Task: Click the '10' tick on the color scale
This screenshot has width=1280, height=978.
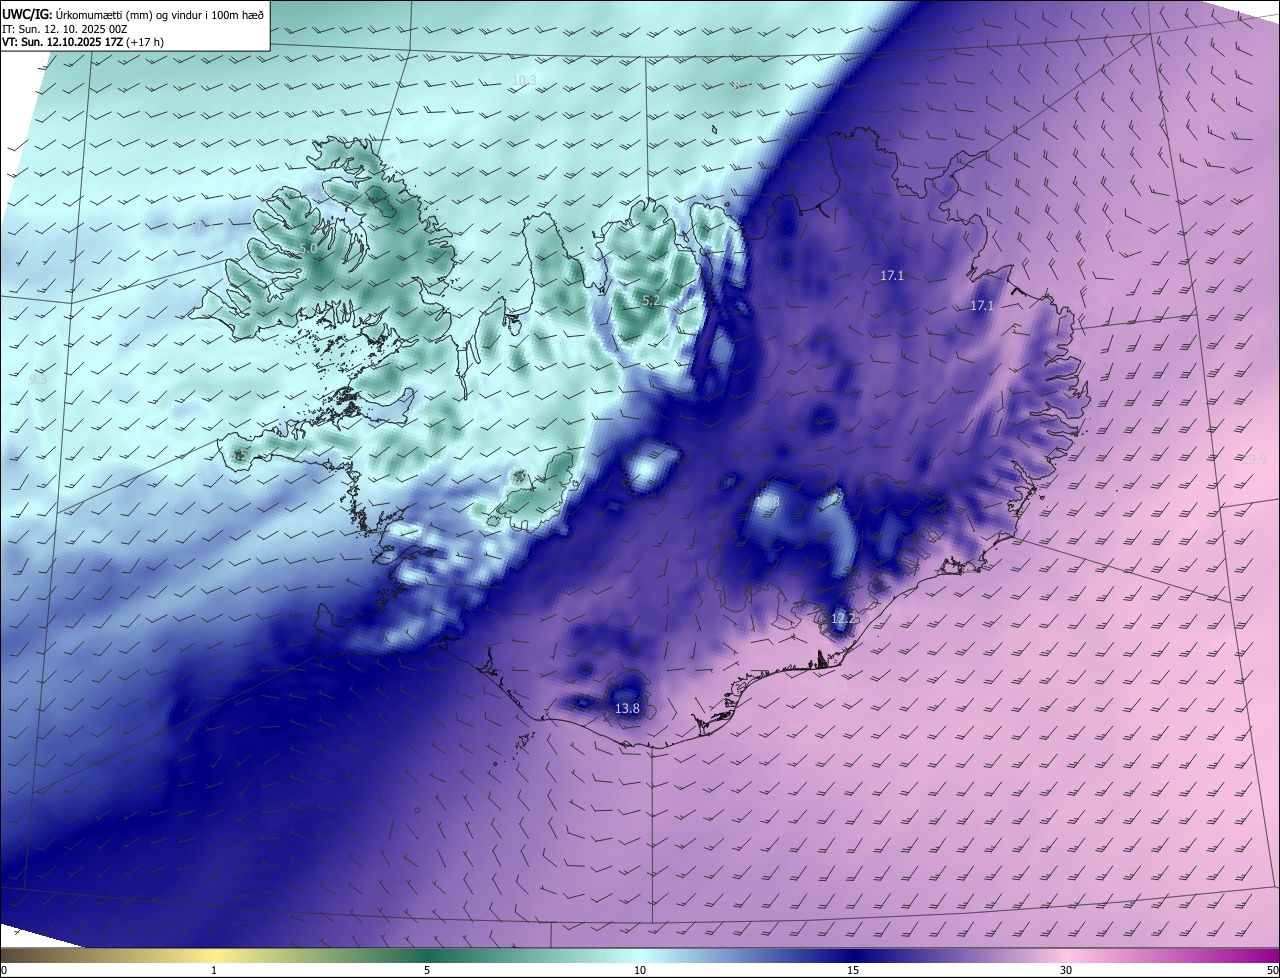Action: (x=640, y=970)
